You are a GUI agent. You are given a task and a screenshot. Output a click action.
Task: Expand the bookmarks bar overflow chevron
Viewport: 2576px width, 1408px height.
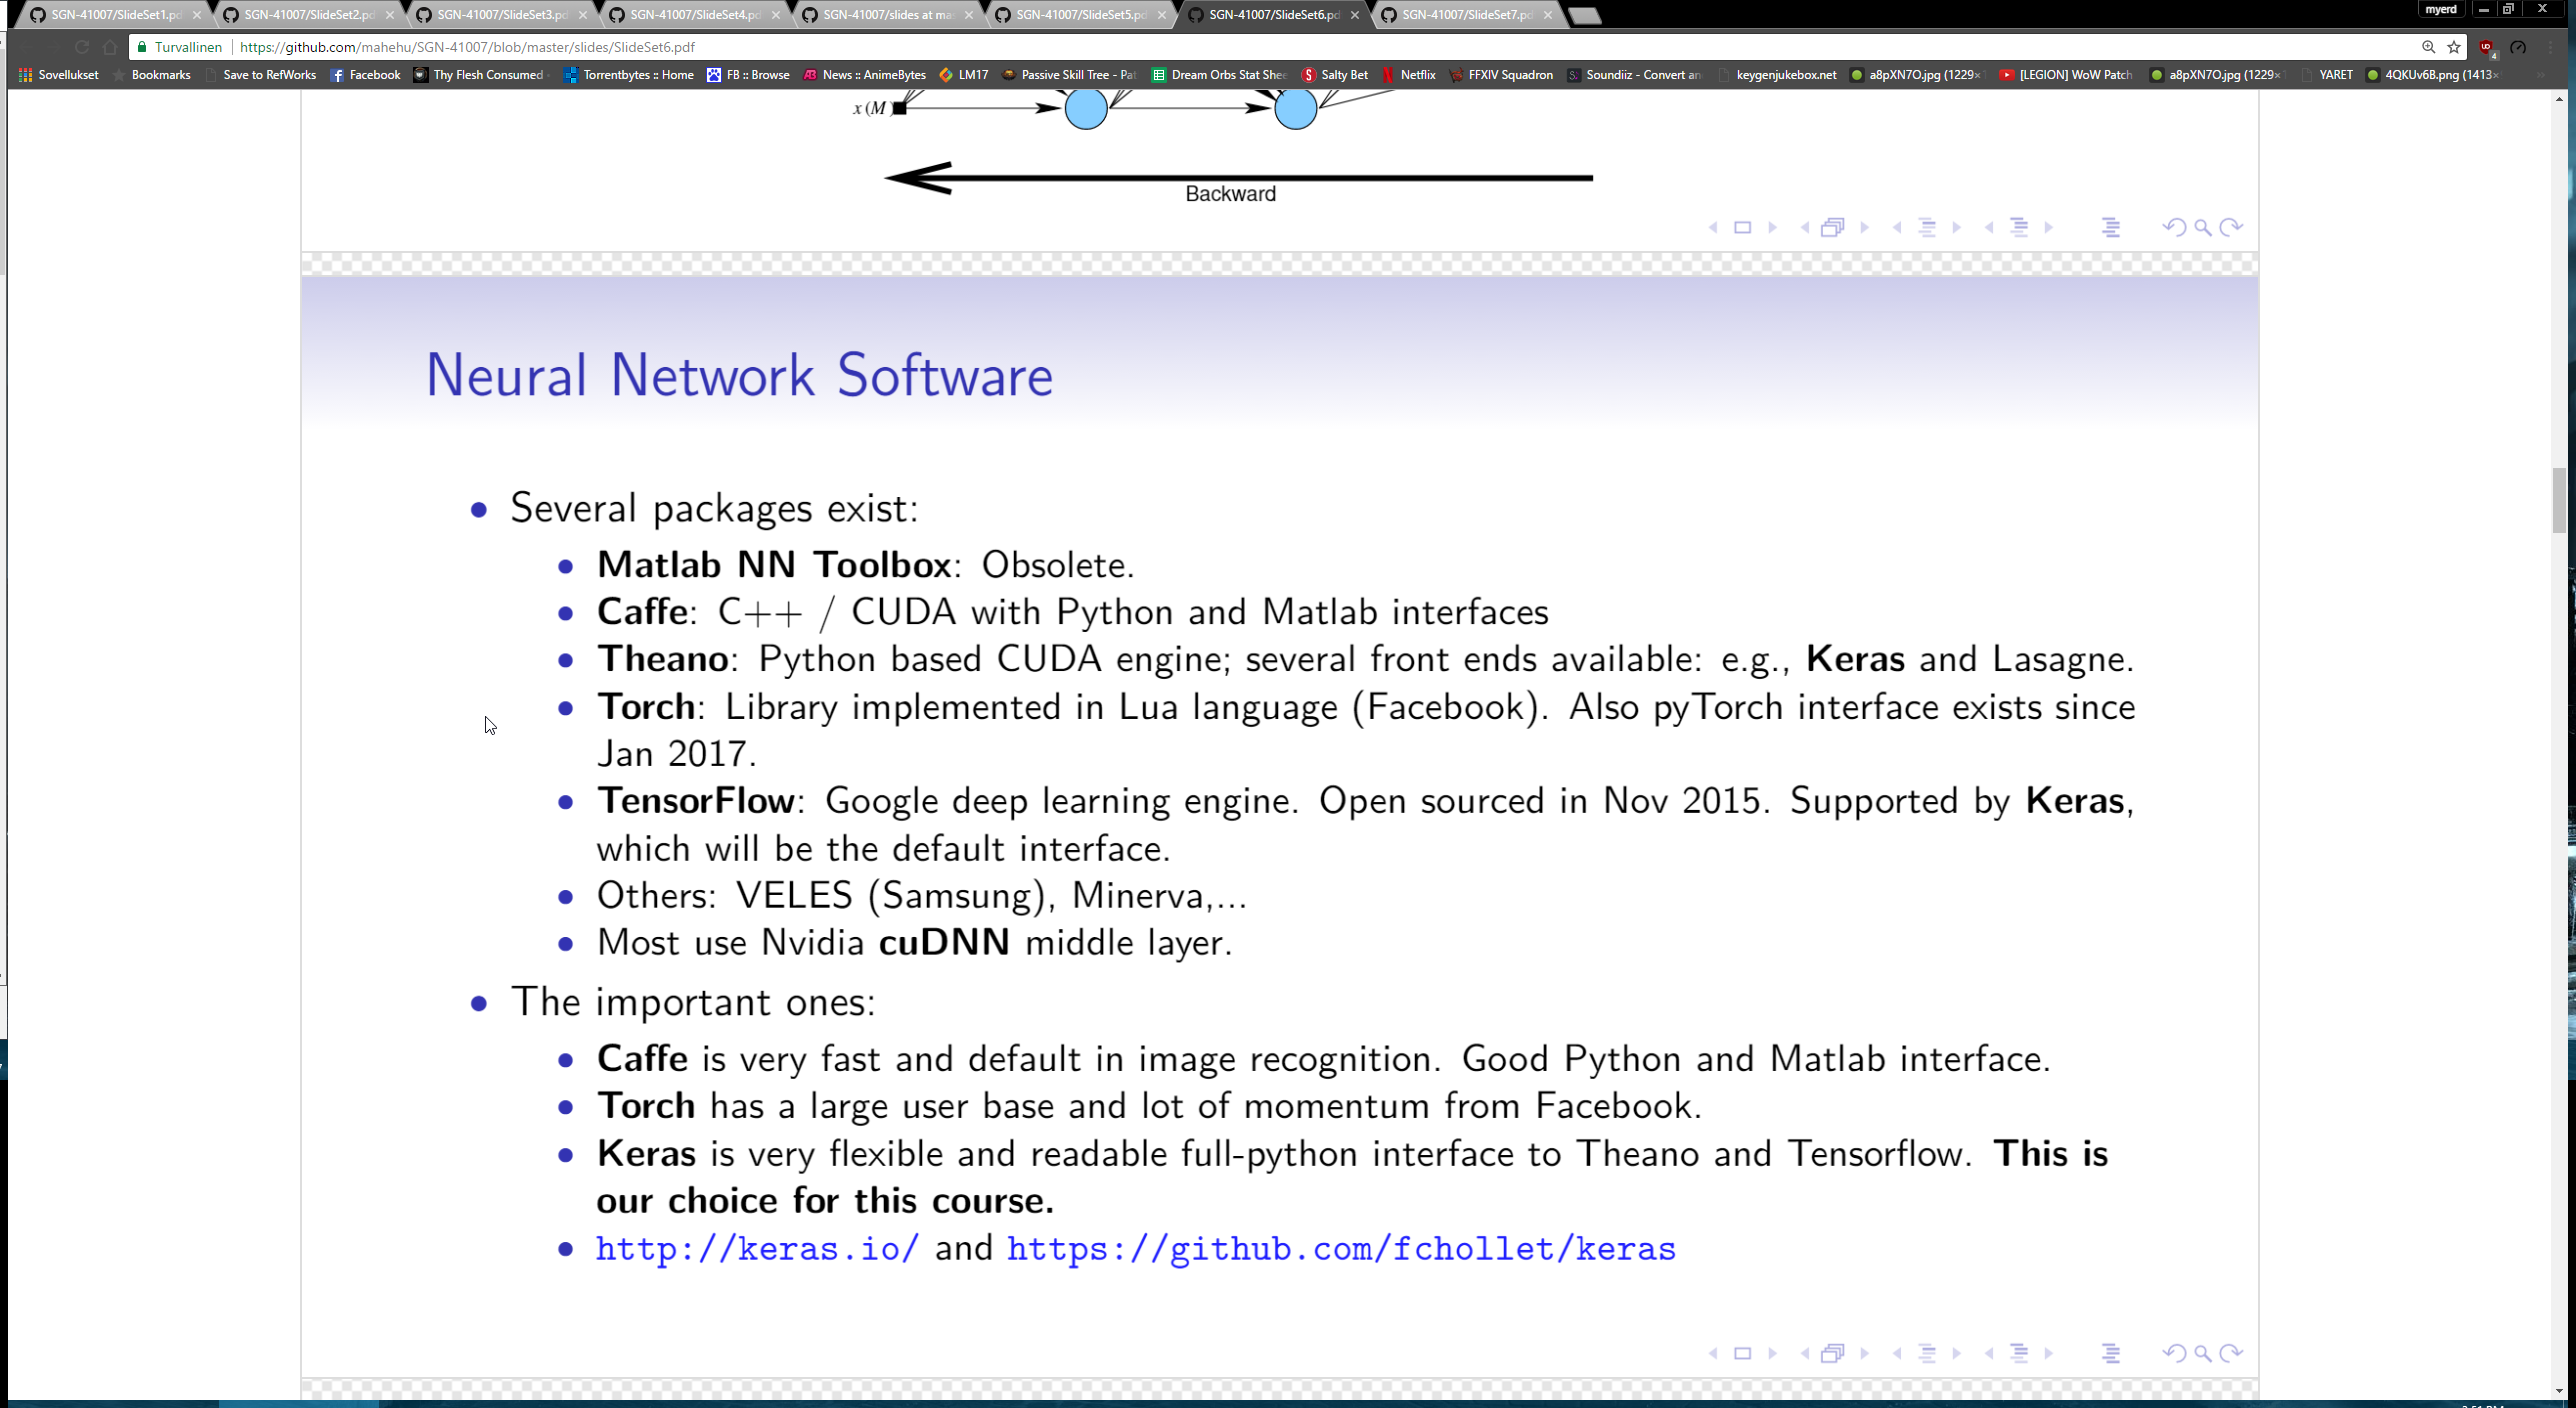point(2540,75)
